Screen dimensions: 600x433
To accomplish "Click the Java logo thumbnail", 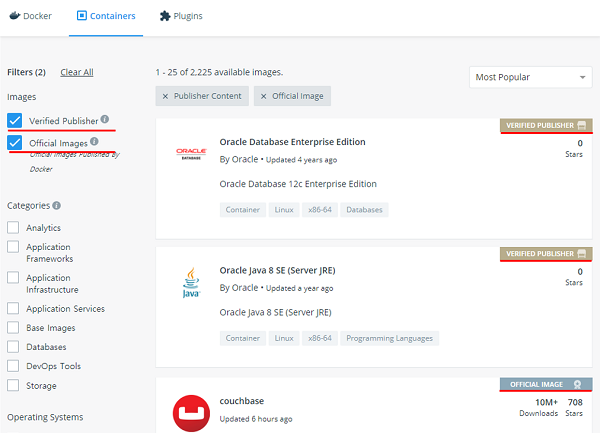I will 191,283.
